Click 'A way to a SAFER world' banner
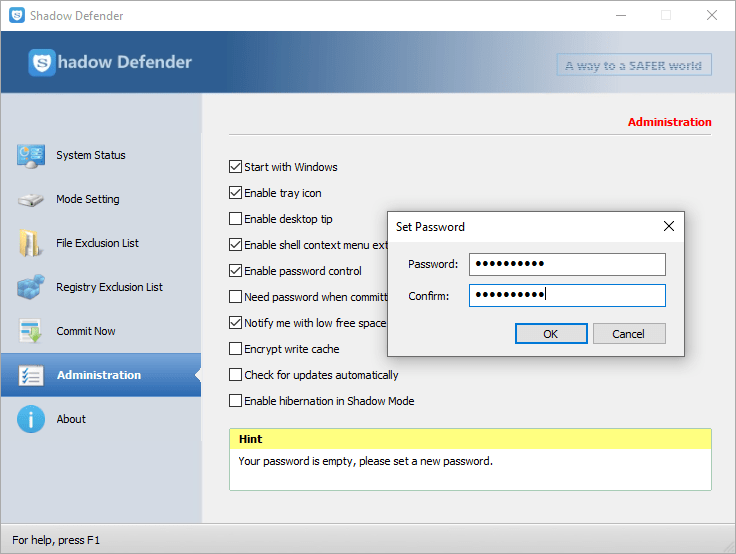This screenshot has height=554, width=736. 634,65
